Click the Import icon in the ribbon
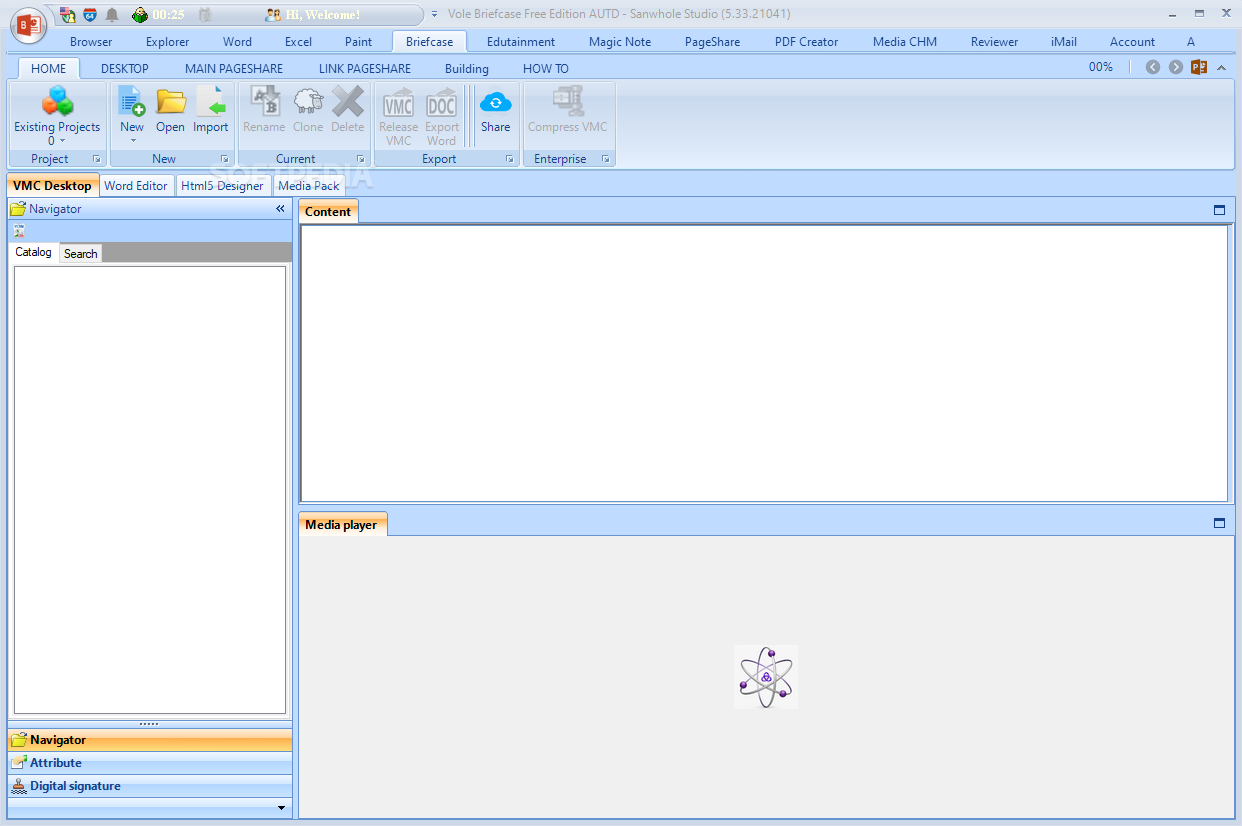This screenshot has height=826, width=1242. coord(211,101)
